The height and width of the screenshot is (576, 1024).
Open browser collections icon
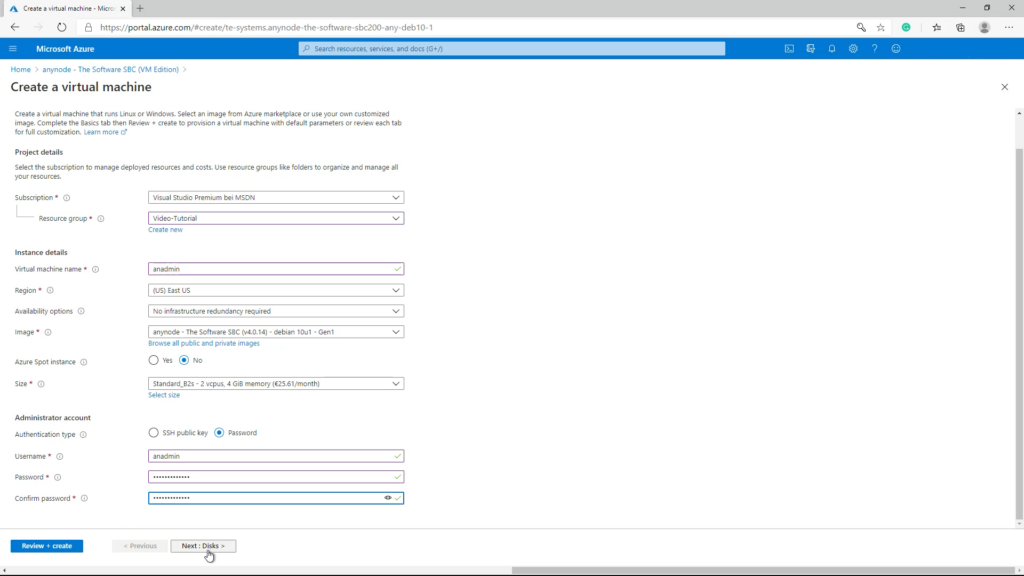click(960, 27)
